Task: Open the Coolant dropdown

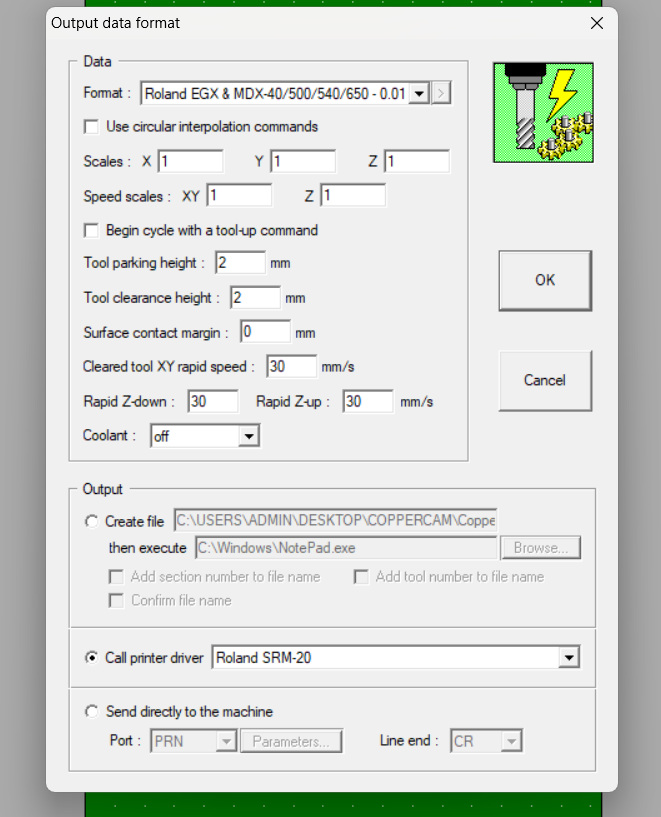Action: (249, 436)
